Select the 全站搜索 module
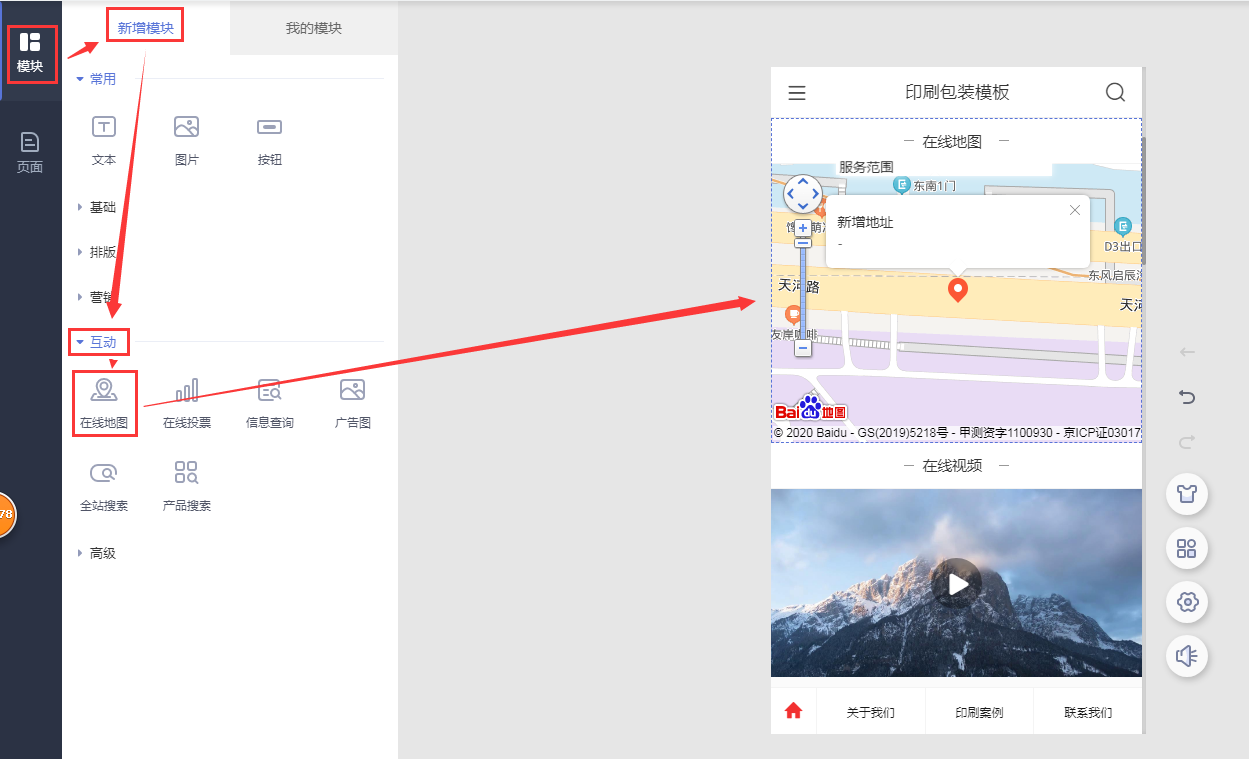The height and width of the screenshot is (759, 1249). click(104, 486)
